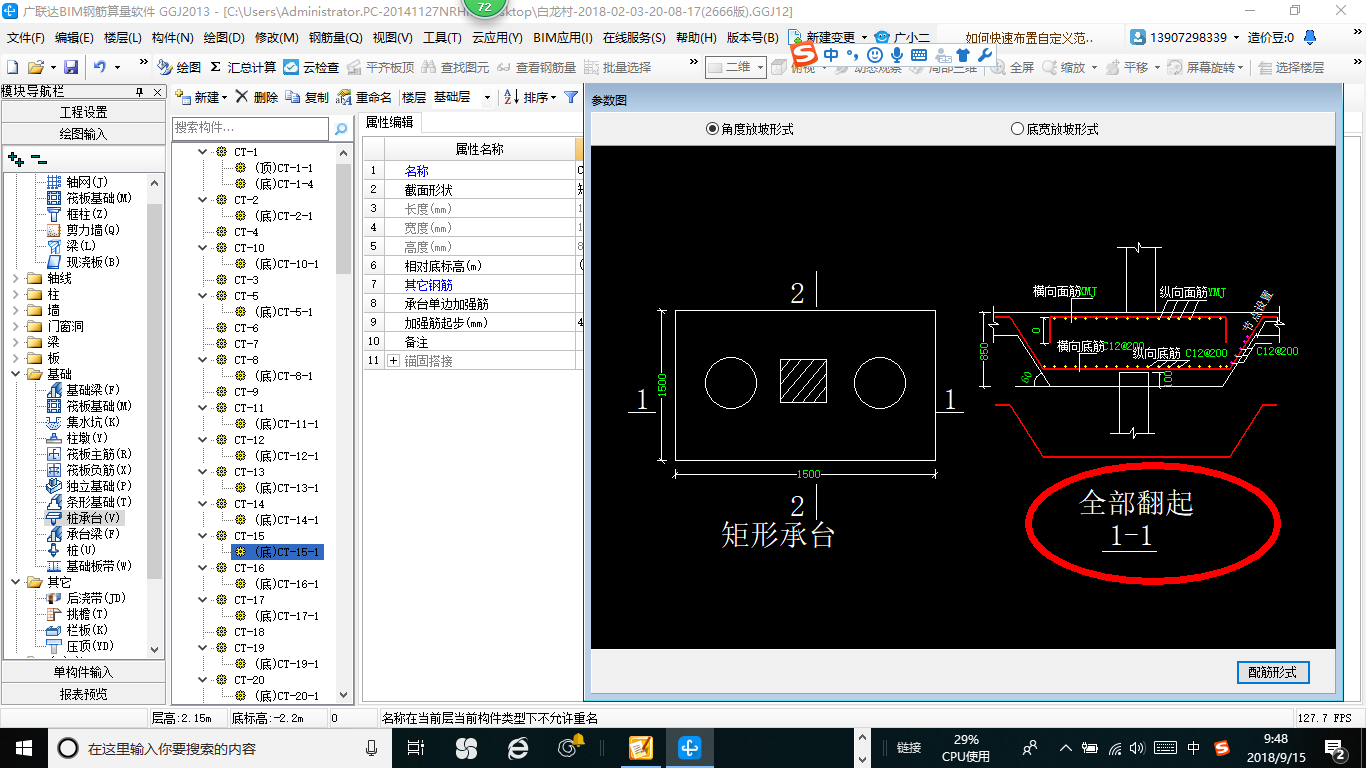Viewport: 1366px width, 768px height.
Task: Click the 选择楼层 select floor tool
Action: tap(1291, 67)
